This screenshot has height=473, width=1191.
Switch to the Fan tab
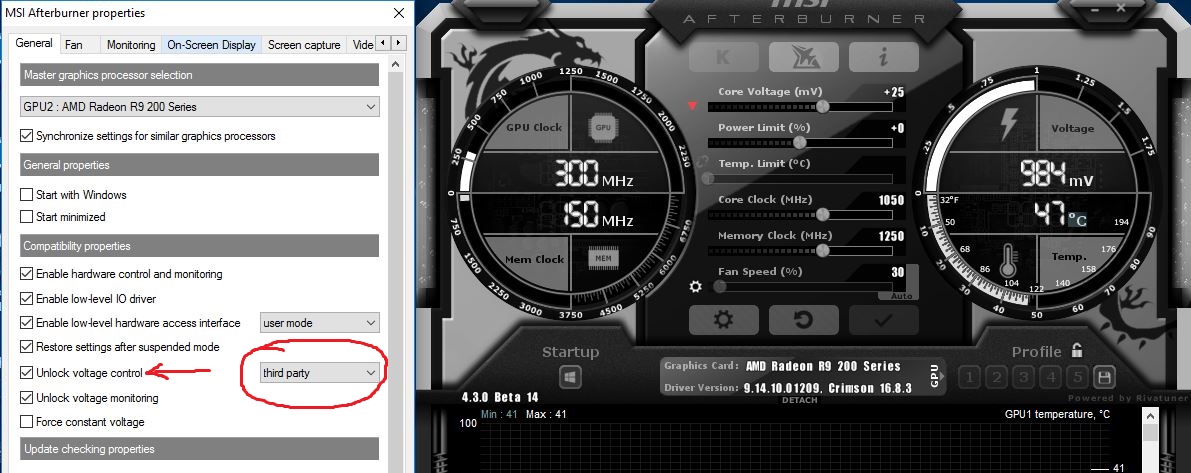(x=74, y=45)
